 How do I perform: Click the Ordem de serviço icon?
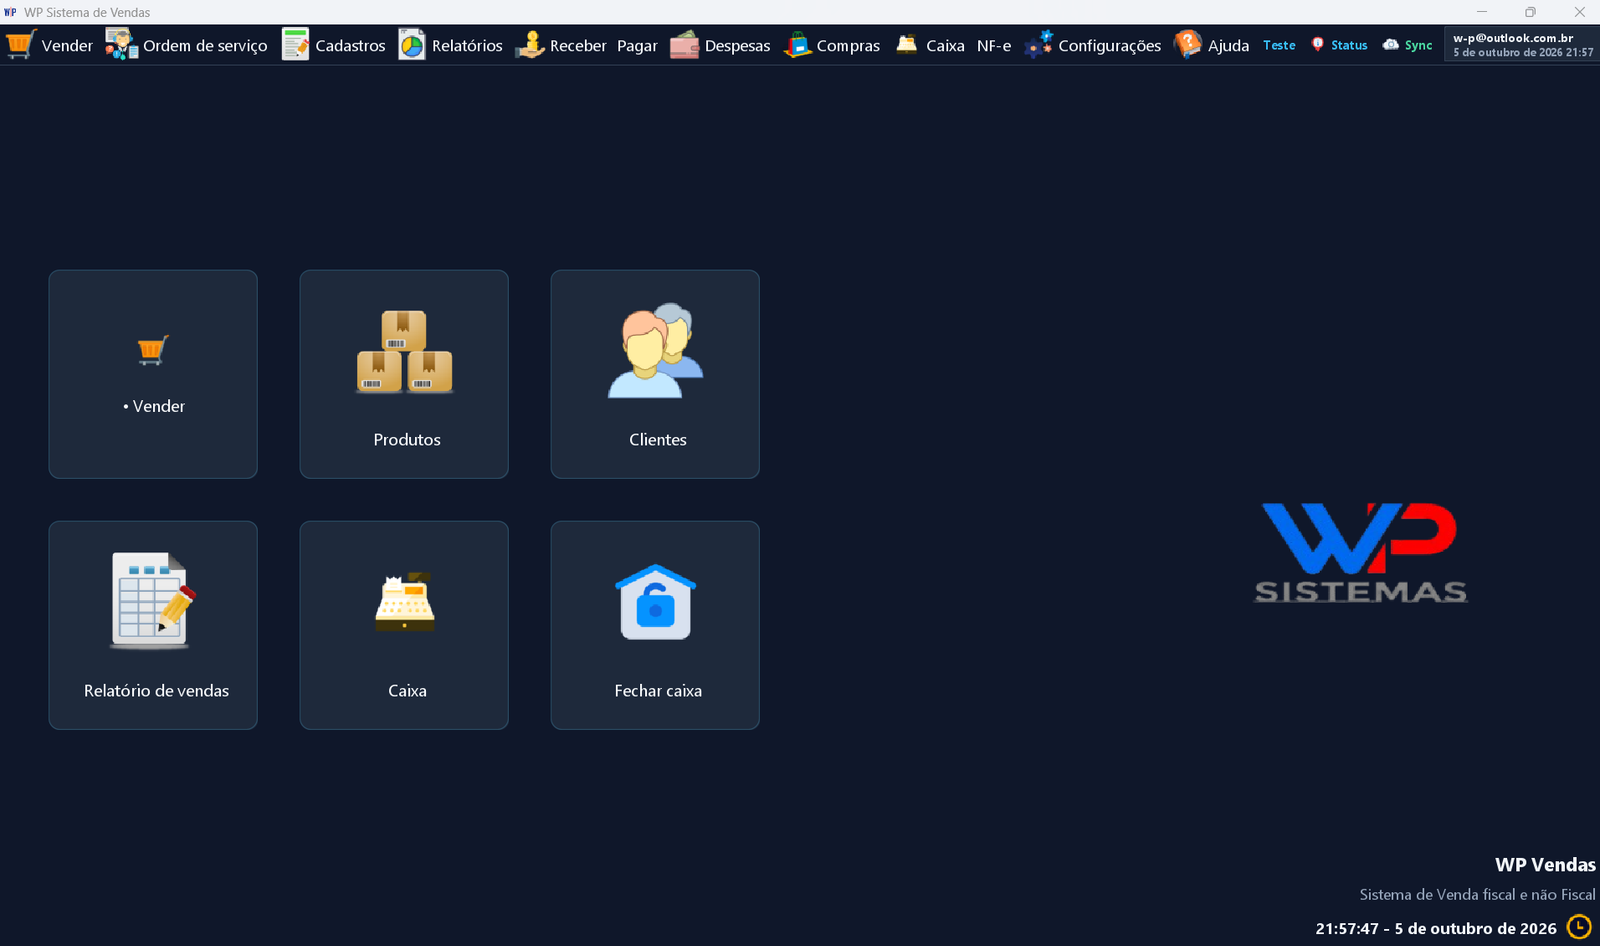click(x=122, y=45)
